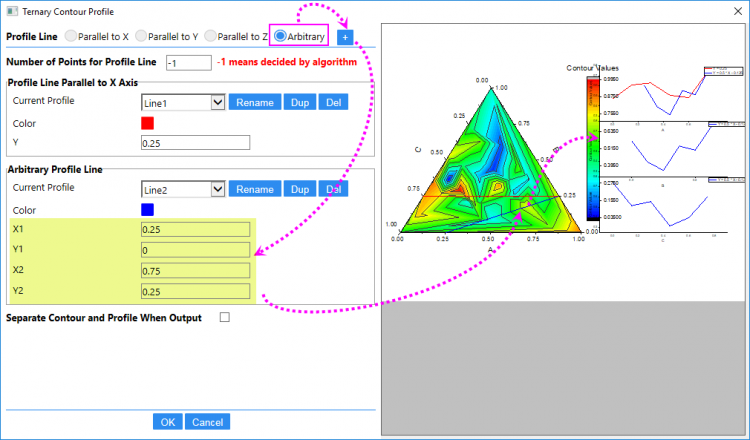Screen dimensions: 750x440
Task: Click the Y1 input field
Action: click(195, 250)
